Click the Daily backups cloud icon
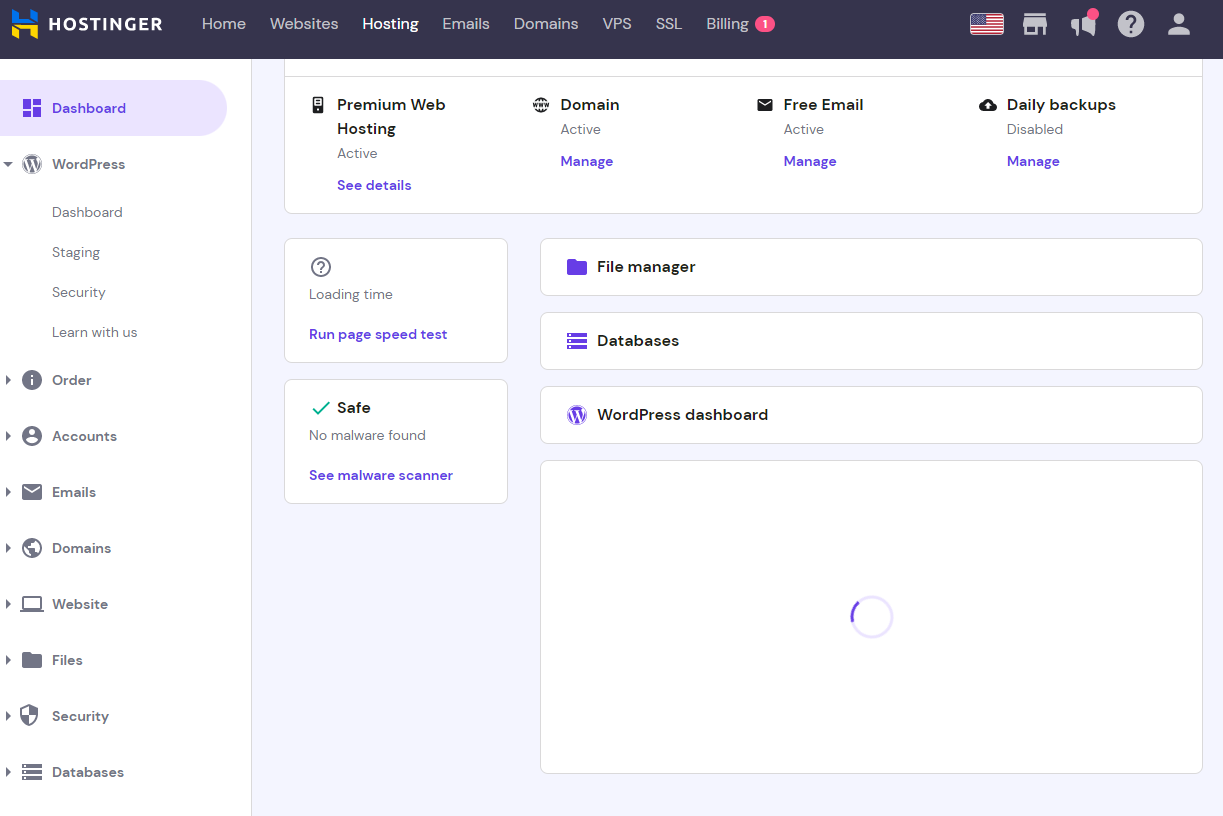The image size is (1223, 816). click(988, 105)
